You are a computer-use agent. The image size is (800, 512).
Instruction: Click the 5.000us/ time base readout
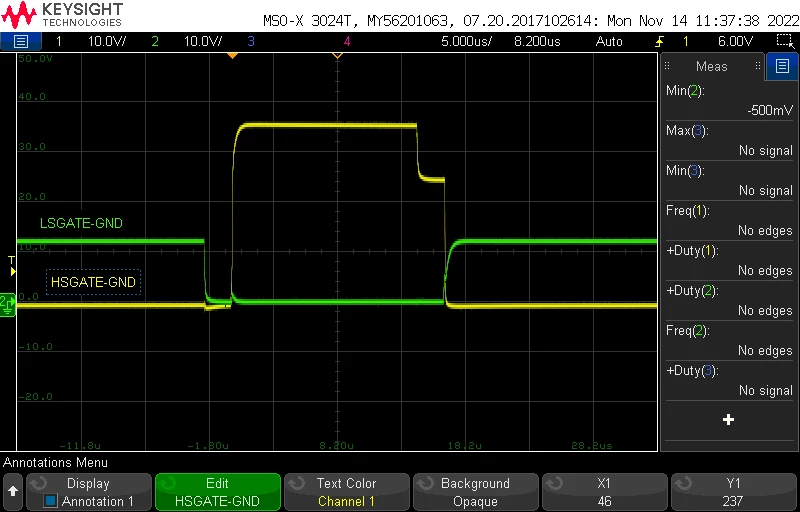pos(466,41)
